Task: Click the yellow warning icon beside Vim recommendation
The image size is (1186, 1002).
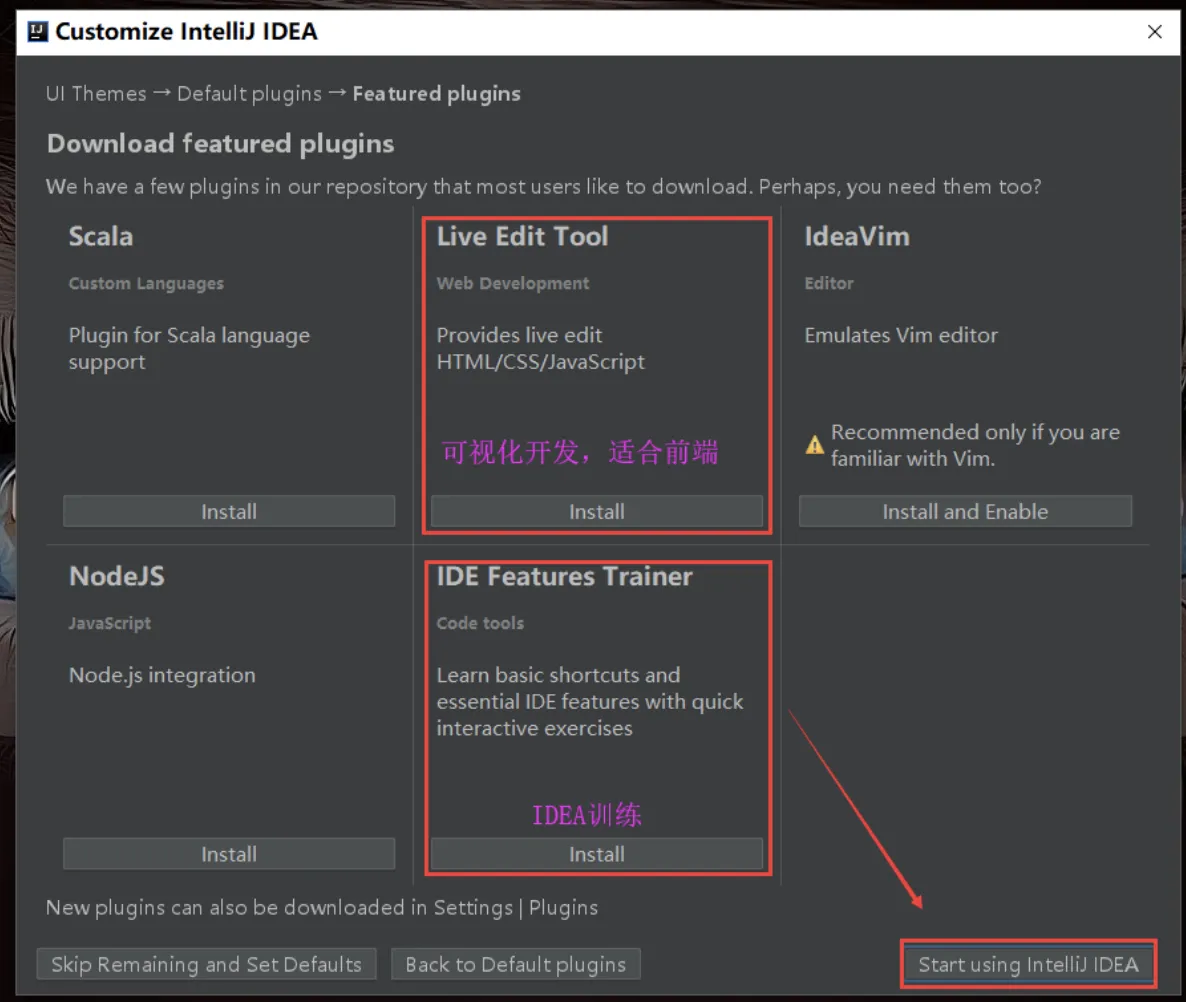Action: [x=815, y=445]
